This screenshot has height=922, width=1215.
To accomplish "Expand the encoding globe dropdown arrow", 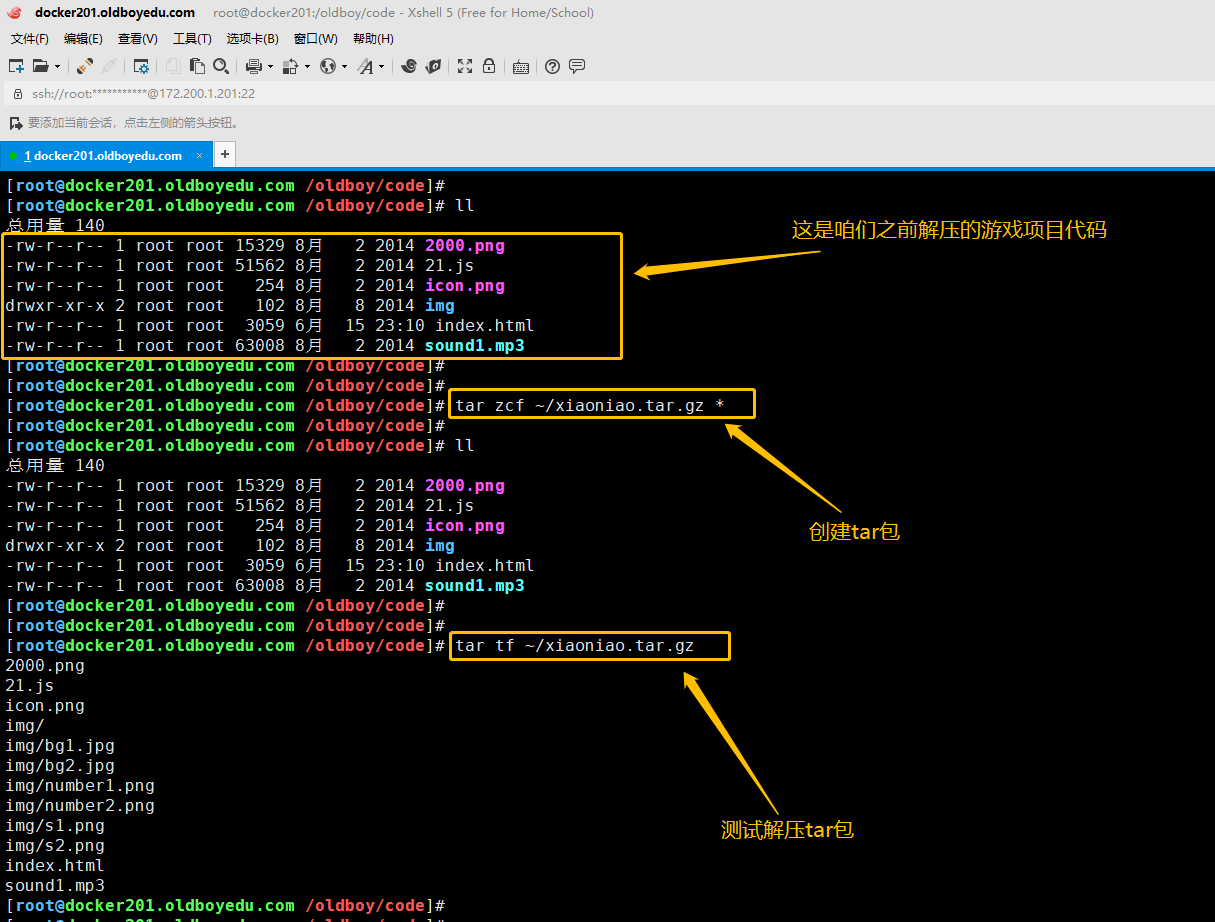I will [344, 67].
